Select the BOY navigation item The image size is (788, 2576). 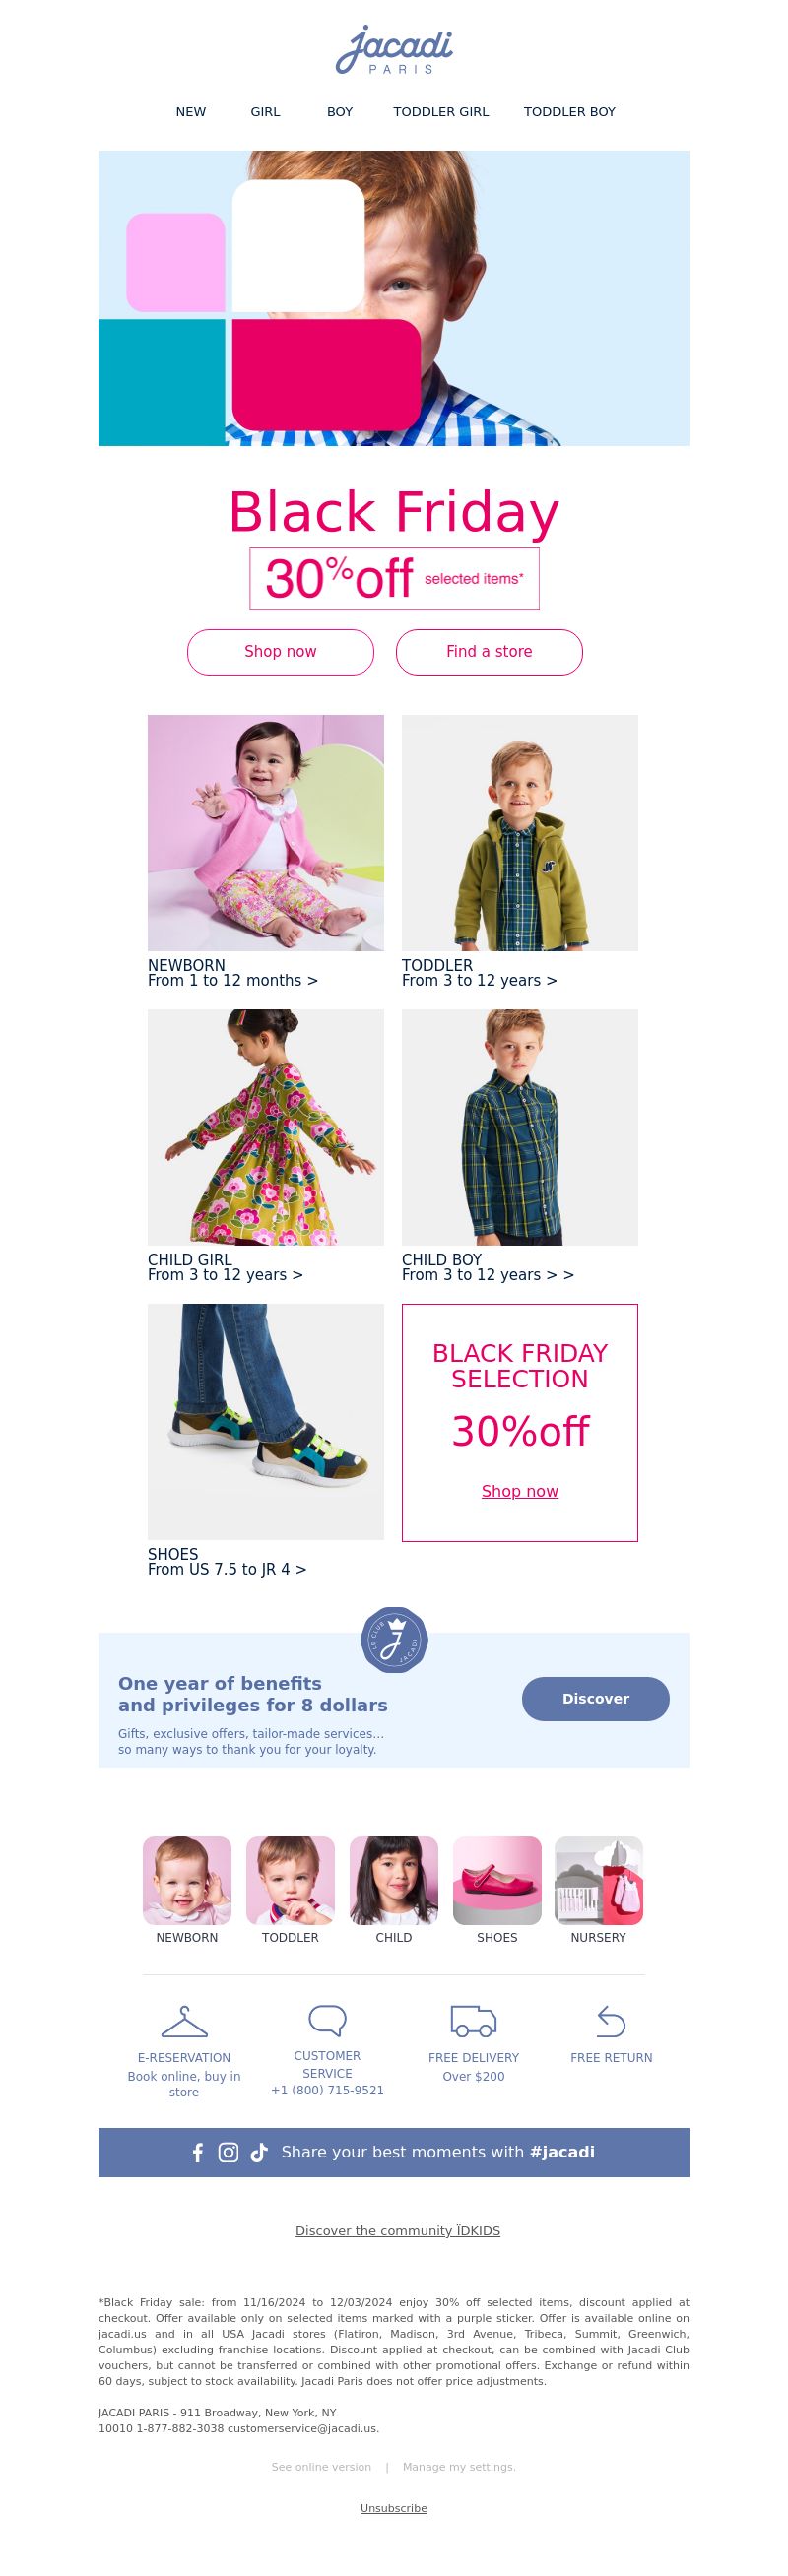click(340, 112)
